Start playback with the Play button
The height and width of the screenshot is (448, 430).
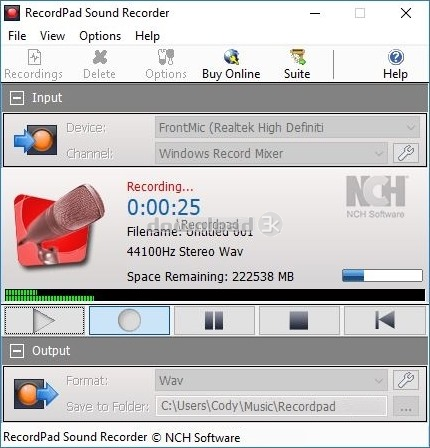tap(44, 321)
